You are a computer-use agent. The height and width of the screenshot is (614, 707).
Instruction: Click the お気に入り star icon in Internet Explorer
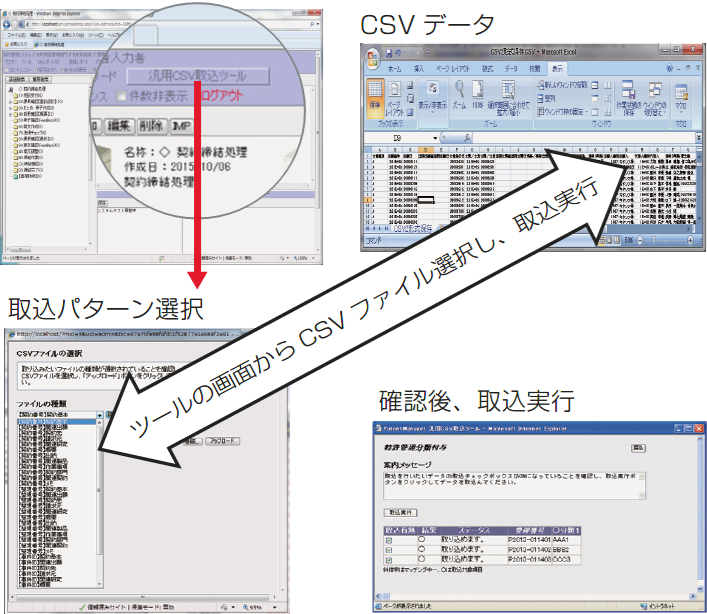click(7, 44)
